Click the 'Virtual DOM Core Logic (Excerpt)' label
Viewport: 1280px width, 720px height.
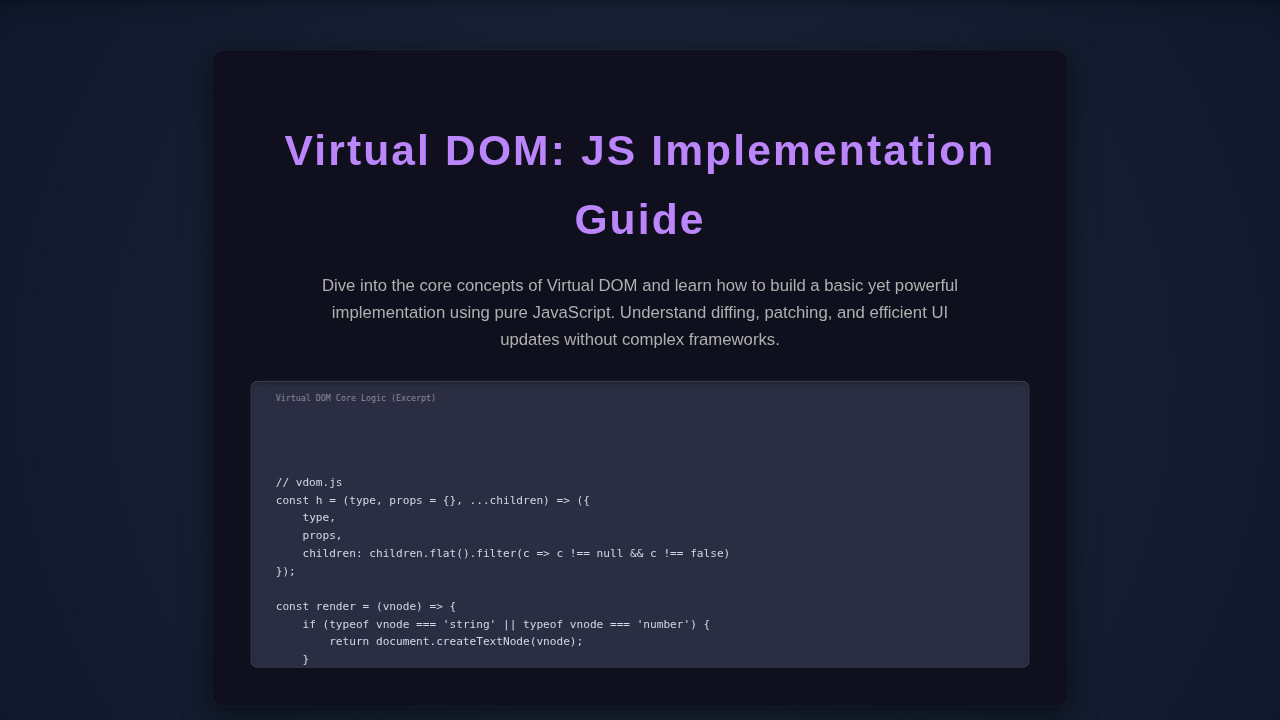[x=356, y=397]
